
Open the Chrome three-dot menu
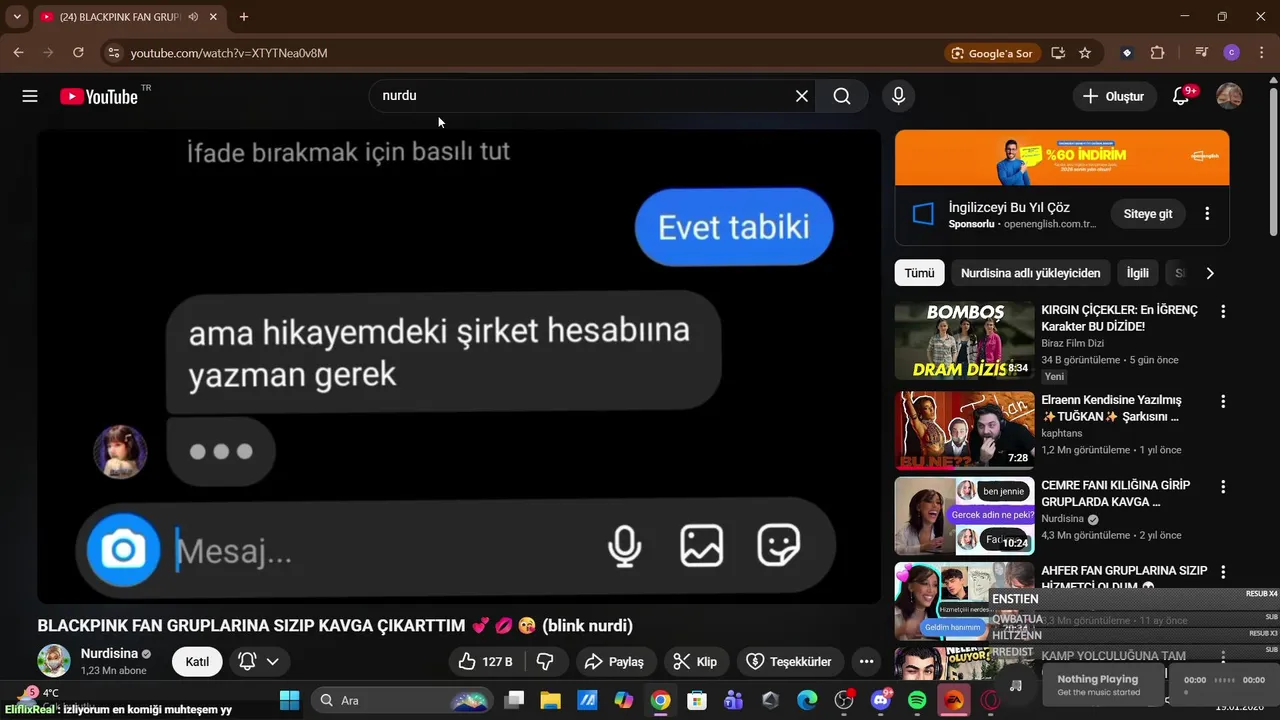point(1260,53)
